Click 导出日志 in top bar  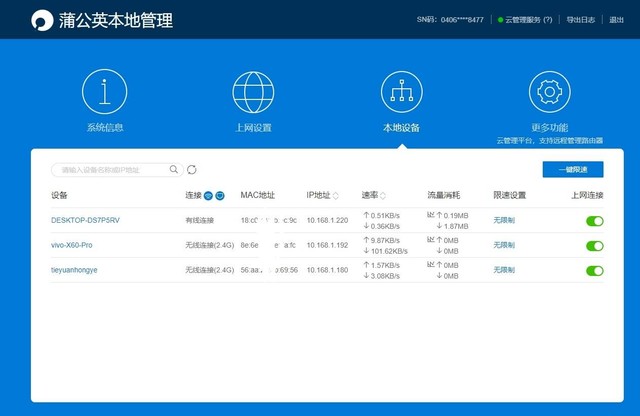point(581,19)
